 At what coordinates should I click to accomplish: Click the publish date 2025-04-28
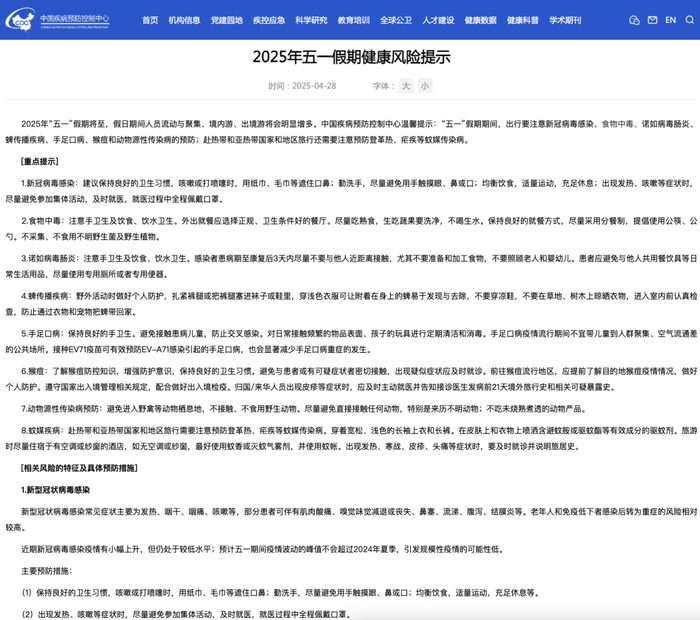click(x=314, y=86)
